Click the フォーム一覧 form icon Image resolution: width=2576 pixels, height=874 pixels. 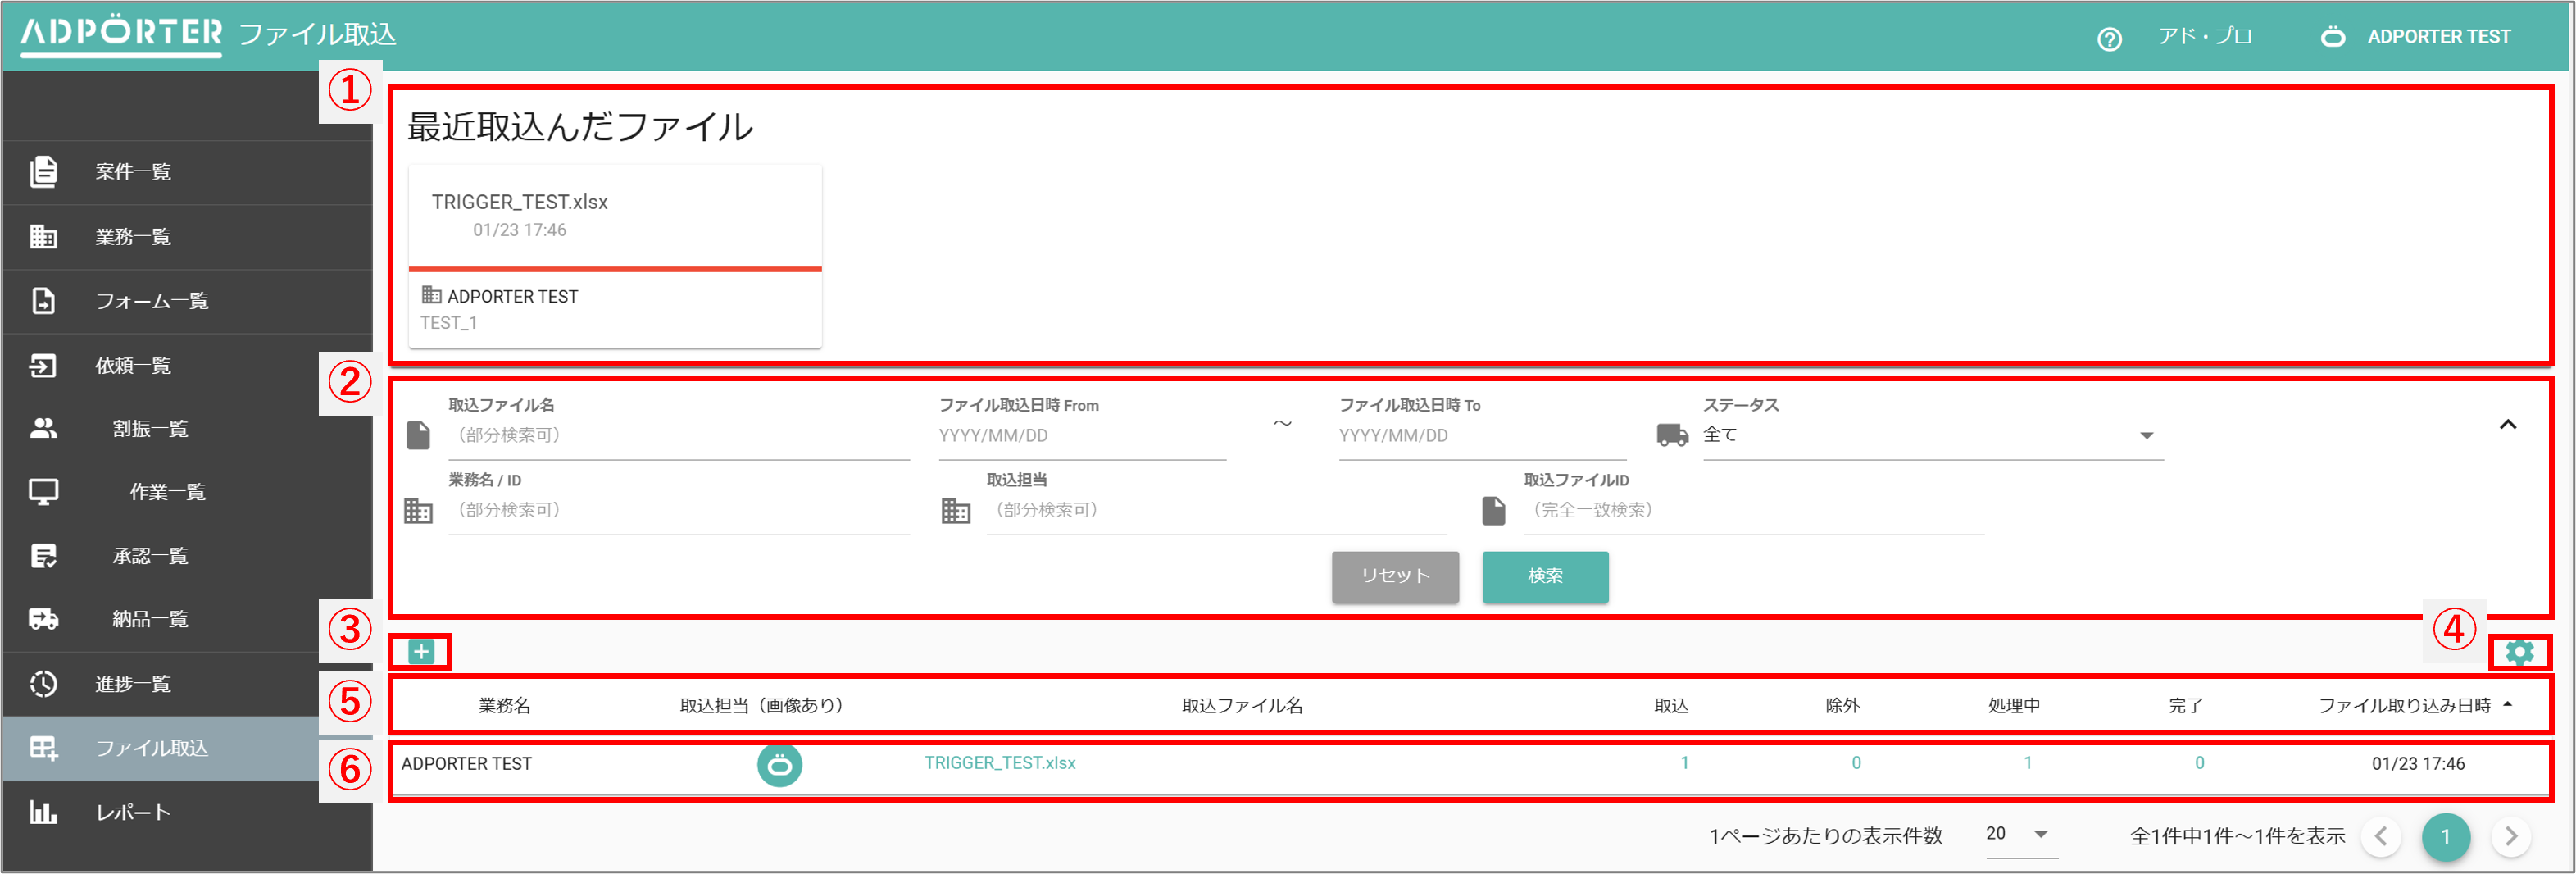click(43, 301)
